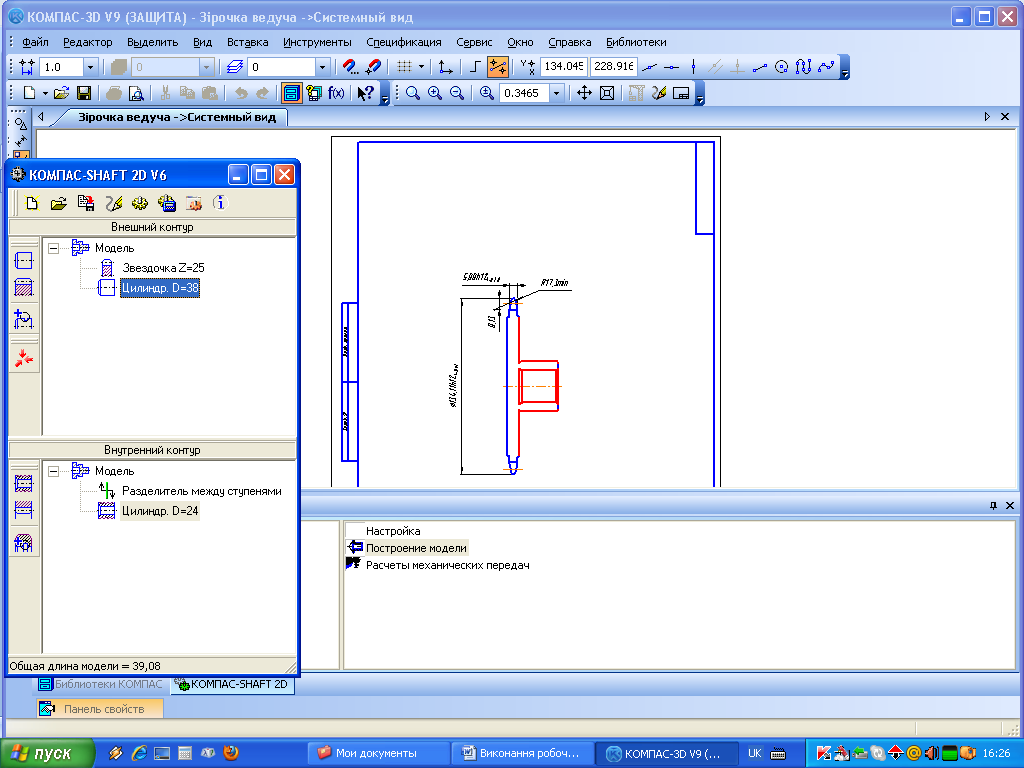
Task: Click zoom out magnifier with minus icon
Action: pyautogui.click(x=457, y=93)
